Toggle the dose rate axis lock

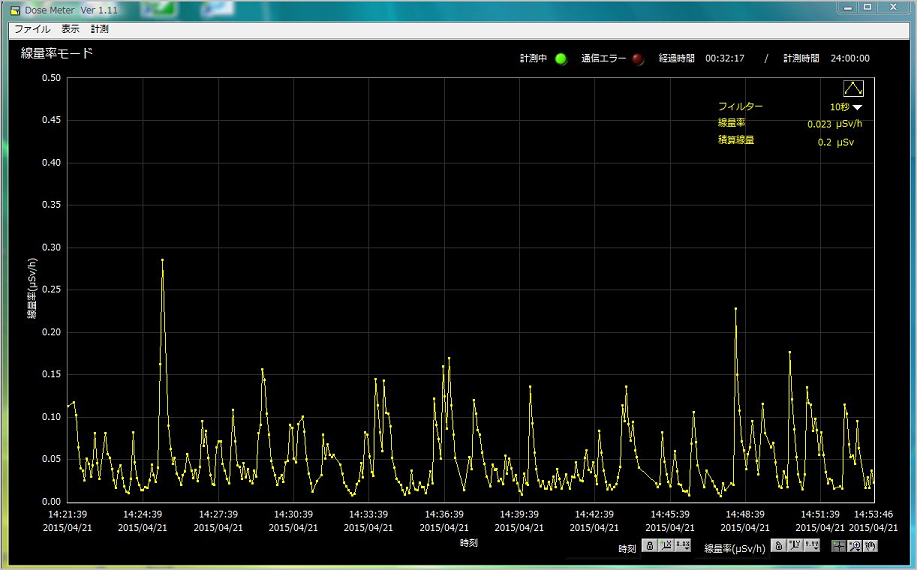pos(778,546)
